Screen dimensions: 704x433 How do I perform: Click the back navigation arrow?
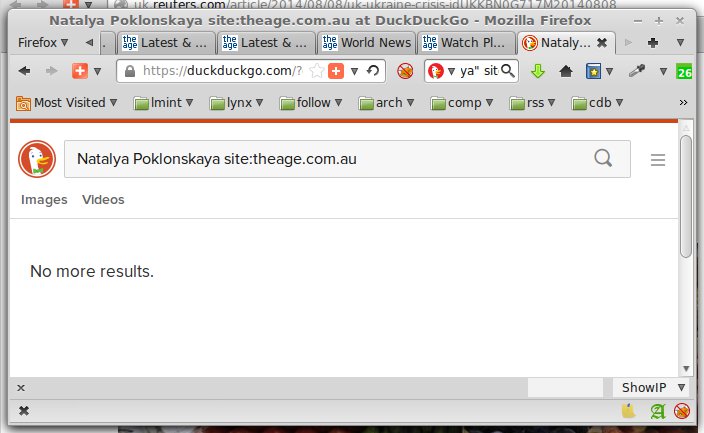(25, 71)
